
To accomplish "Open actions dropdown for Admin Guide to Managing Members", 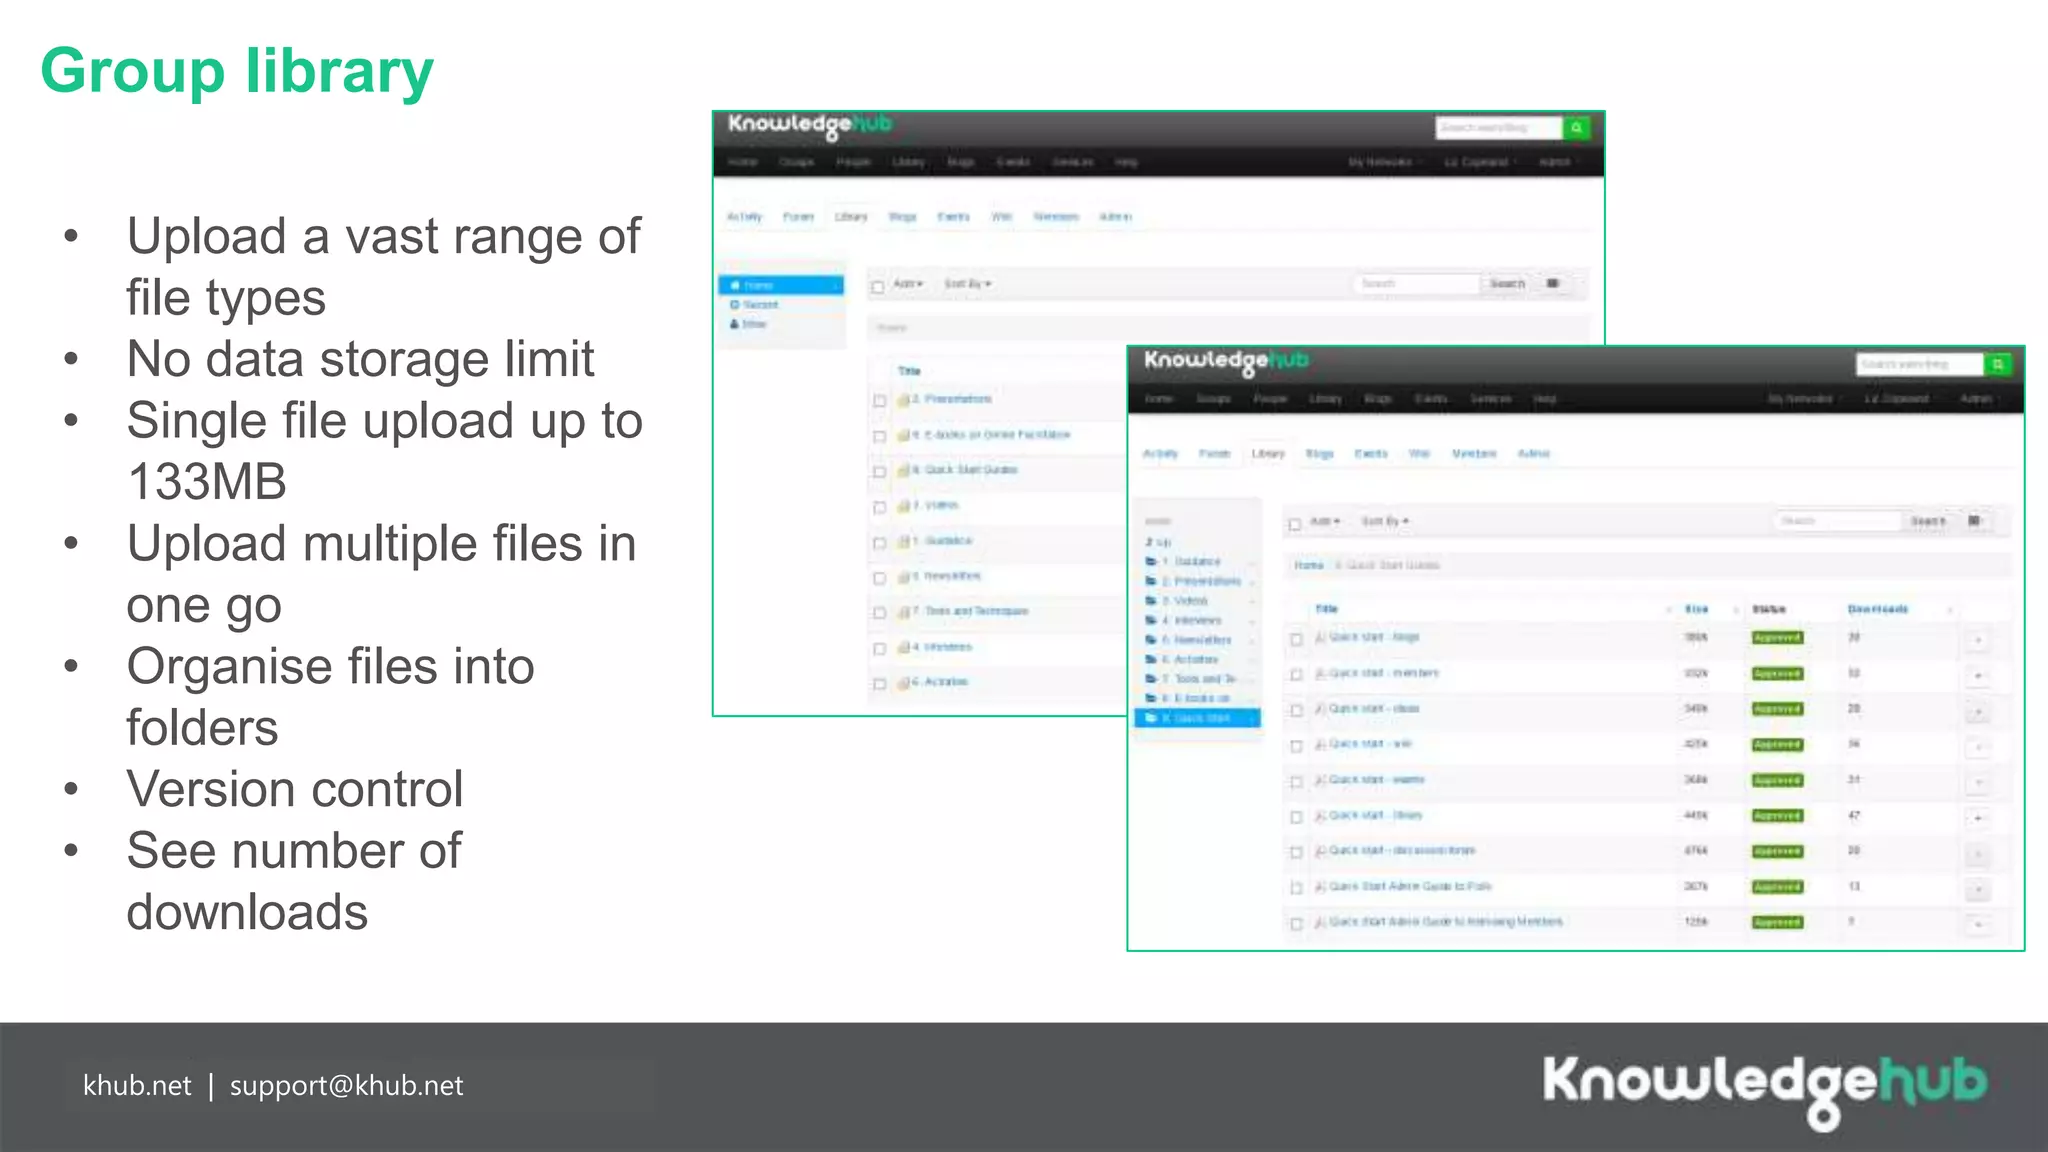I will [x=1979, y=925].
